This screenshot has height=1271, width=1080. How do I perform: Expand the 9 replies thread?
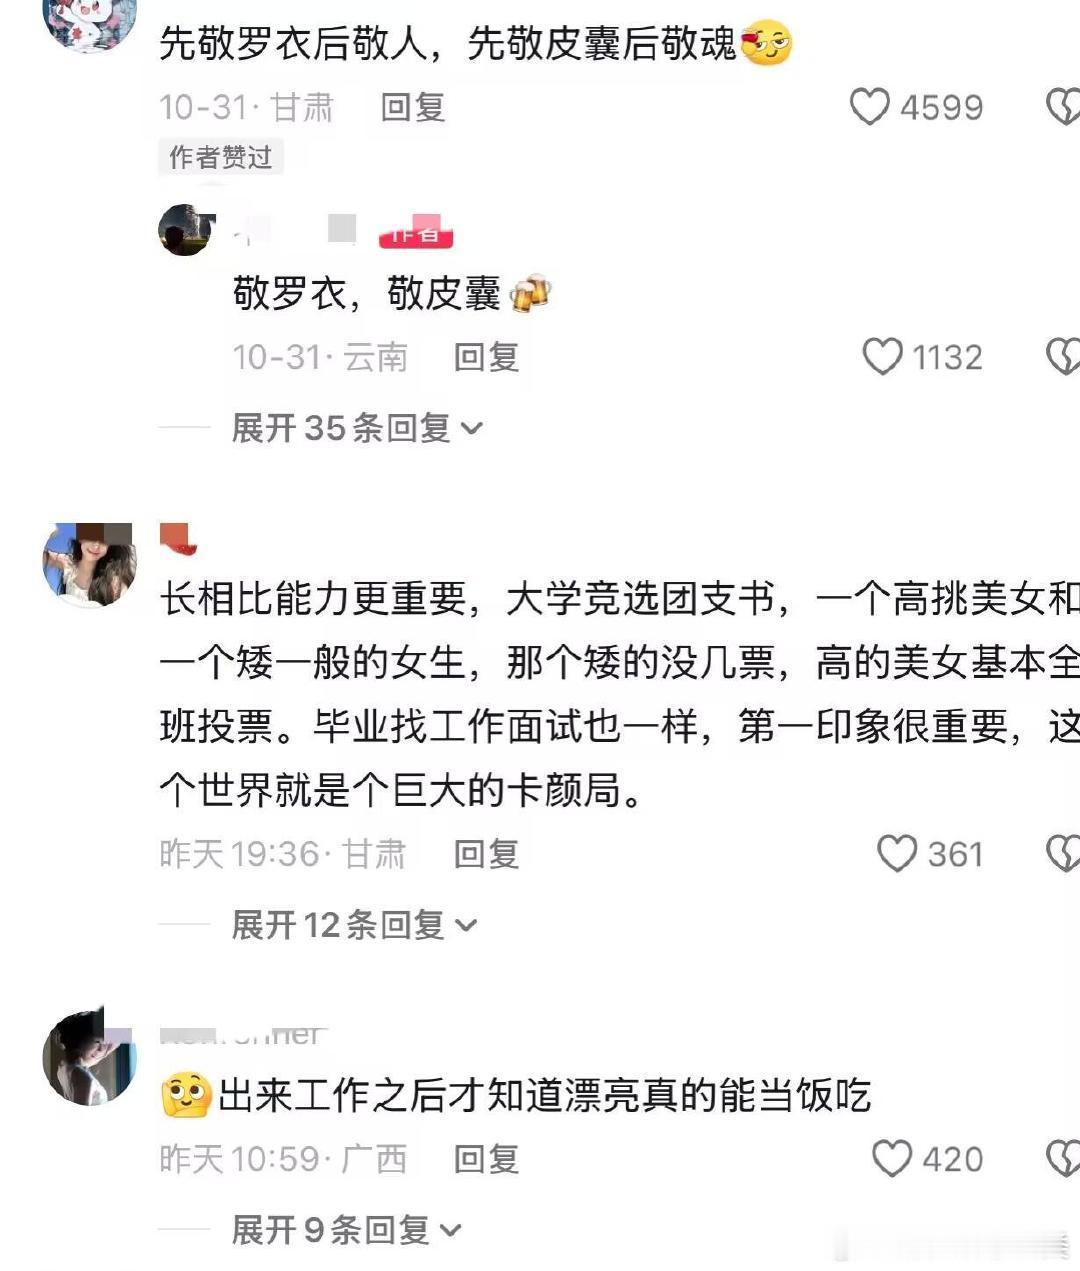click(x=346, y=1230)
